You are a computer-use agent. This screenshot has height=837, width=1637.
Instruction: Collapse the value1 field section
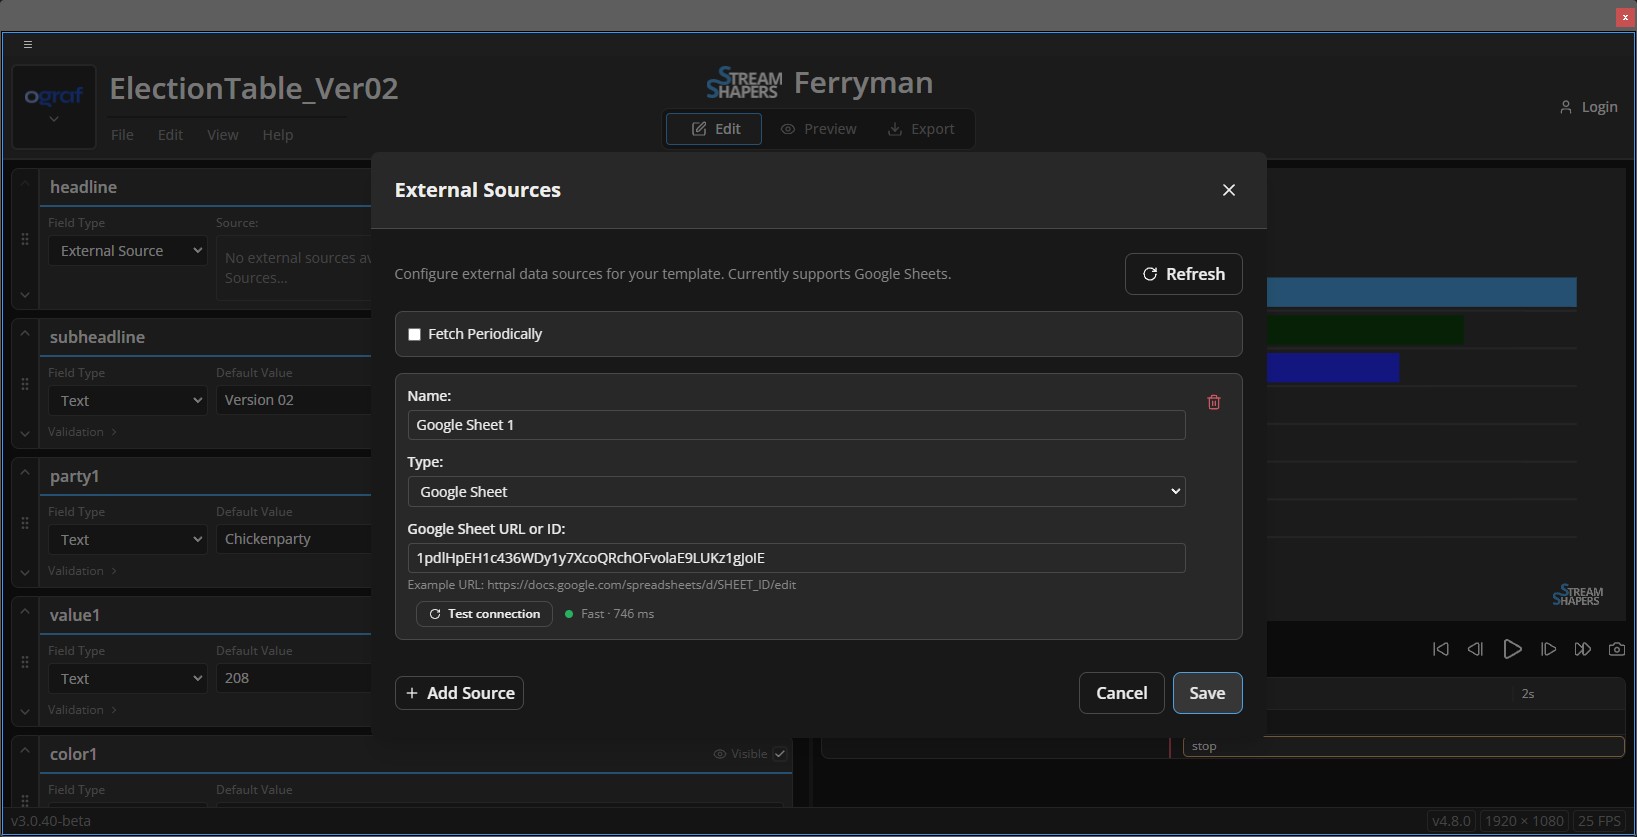25,611
